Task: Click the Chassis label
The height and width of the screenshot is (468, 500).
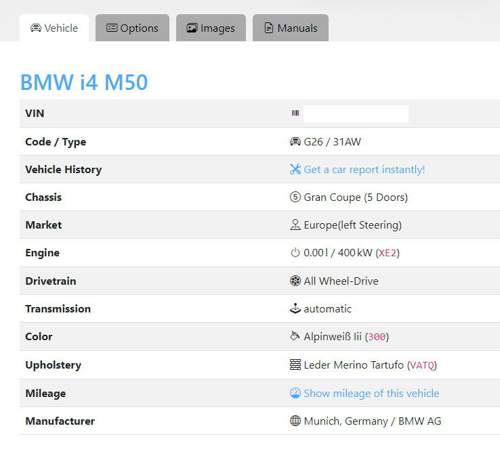Action: [x=43, y=197]
